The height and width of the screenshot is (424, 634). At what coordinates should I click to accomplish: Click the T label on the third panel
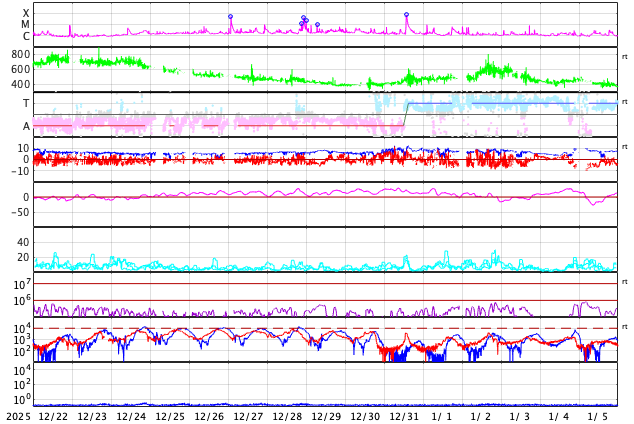click(x=26, y=103)
